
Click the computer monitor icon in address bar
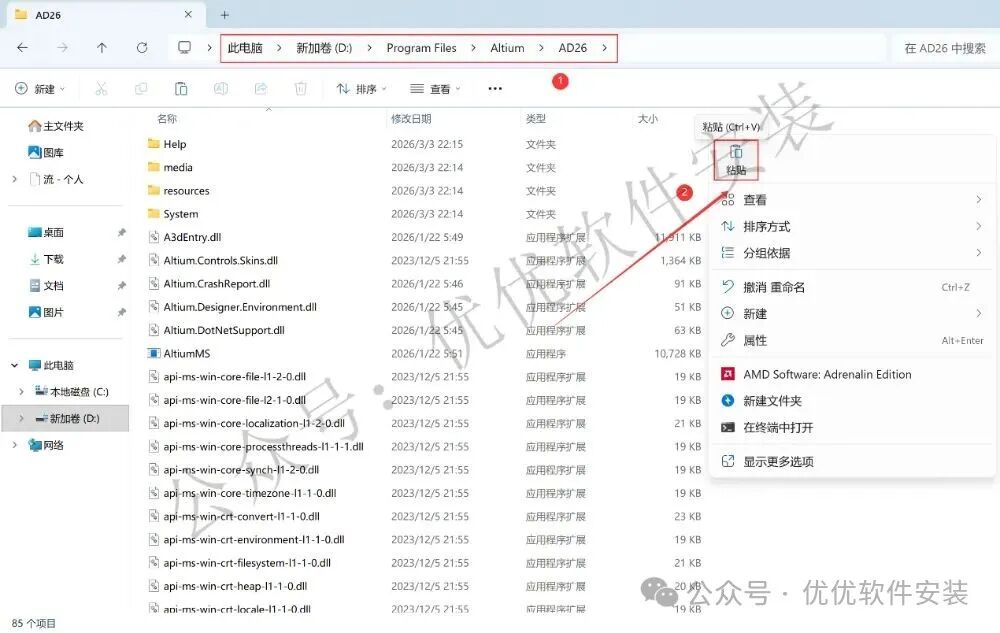pos(184,48)
